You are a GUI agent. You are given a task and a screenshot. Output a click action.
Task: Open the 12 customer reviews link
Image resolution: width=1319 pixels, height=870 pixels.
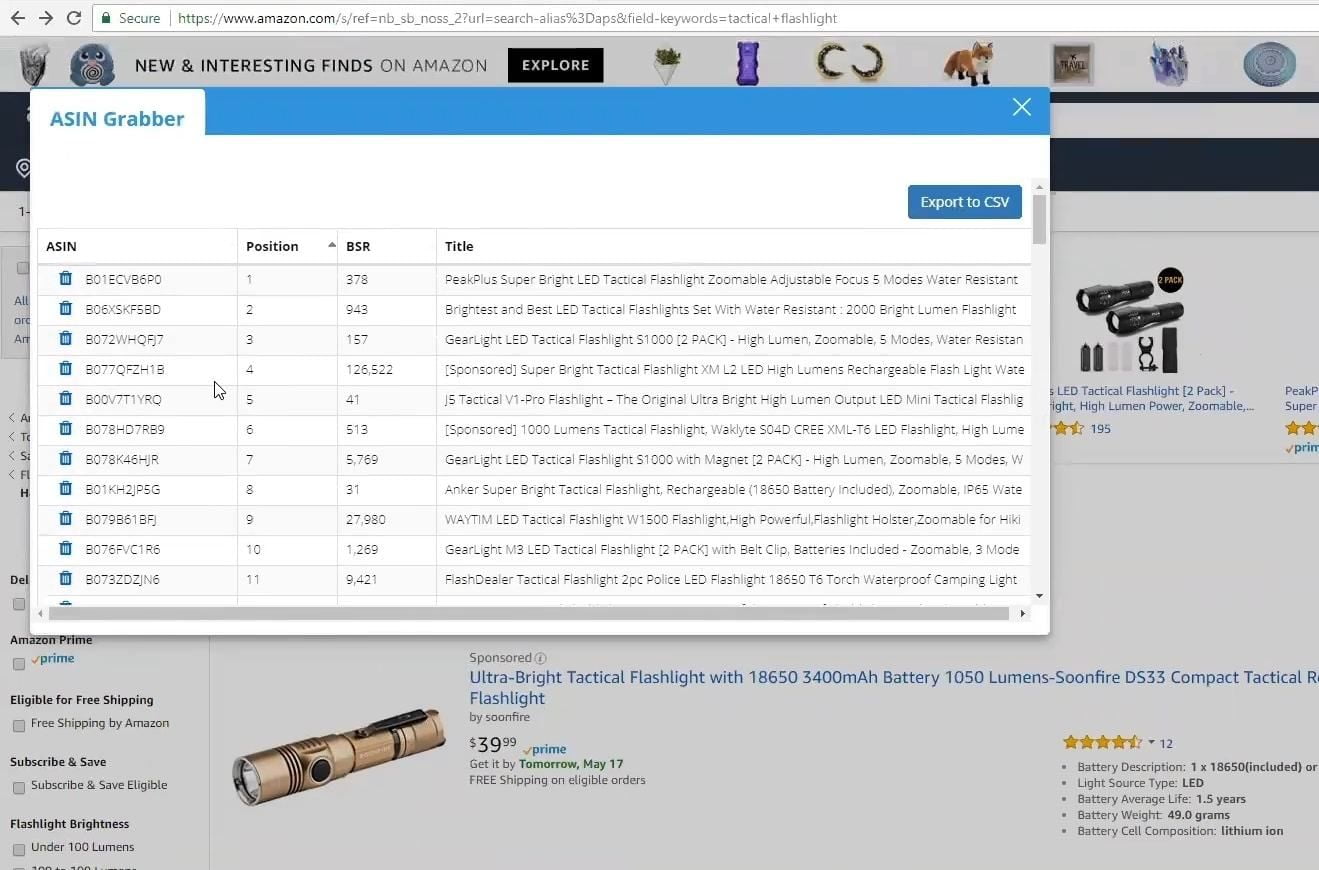[x=1166, y=743]
